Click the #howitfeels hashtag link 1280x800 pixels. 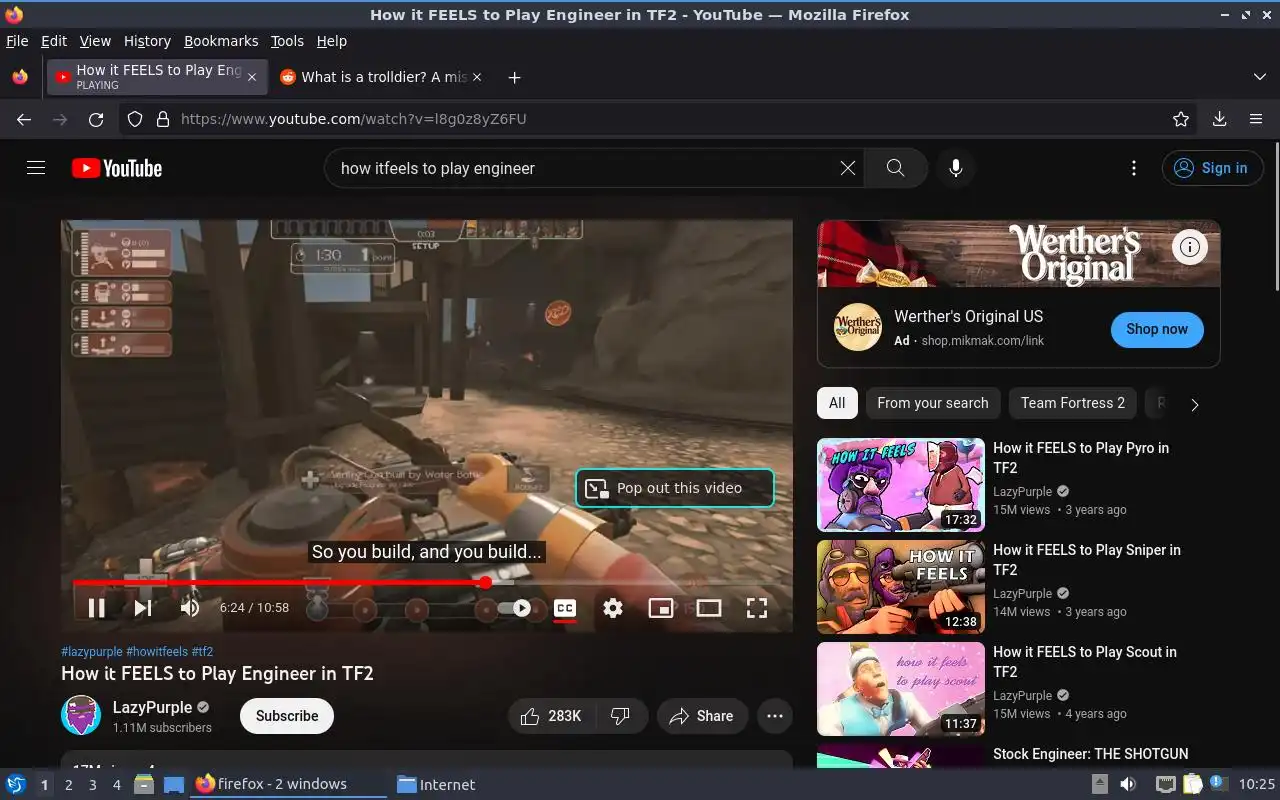(x=157, y=651)
